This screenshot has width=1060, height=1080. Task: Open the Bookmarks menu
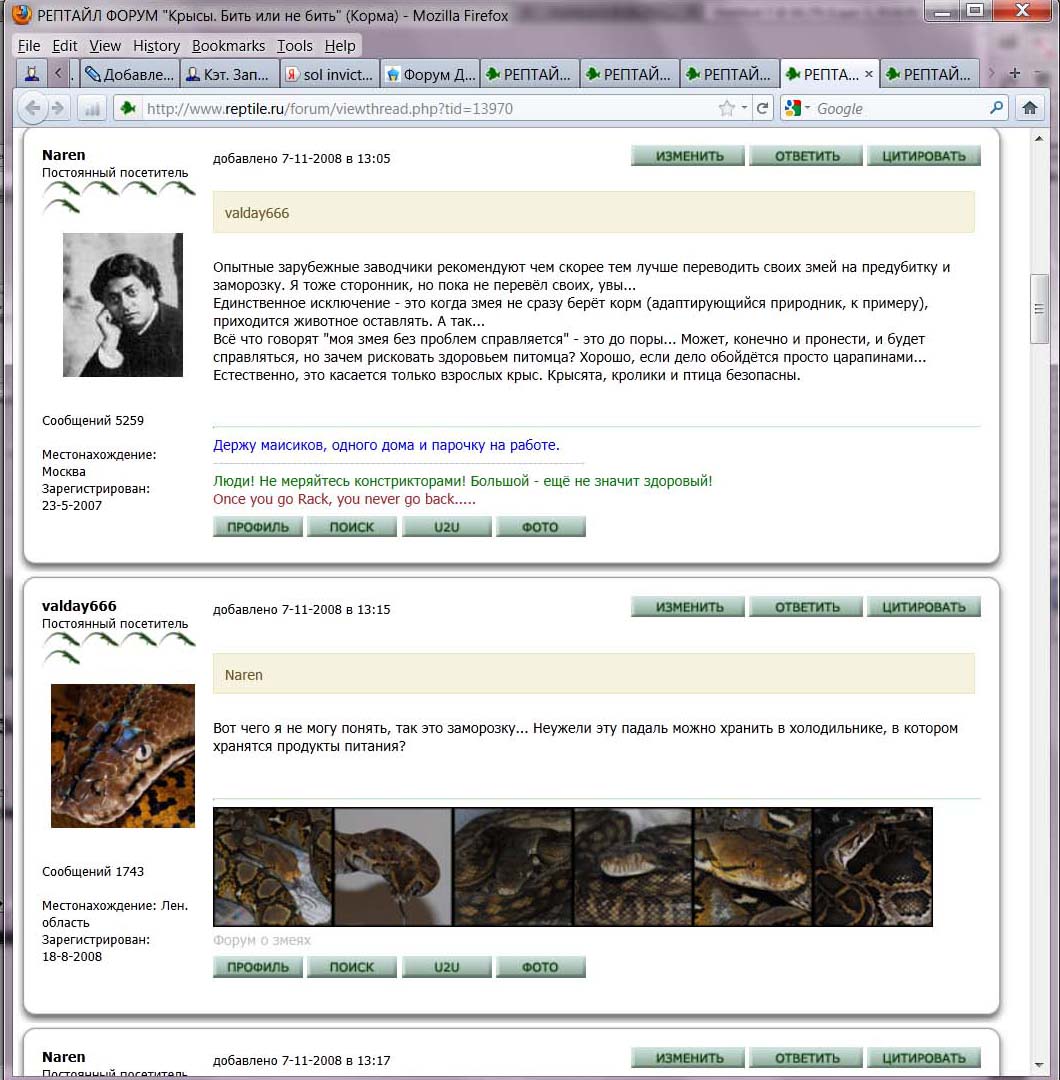click(228, 45)
